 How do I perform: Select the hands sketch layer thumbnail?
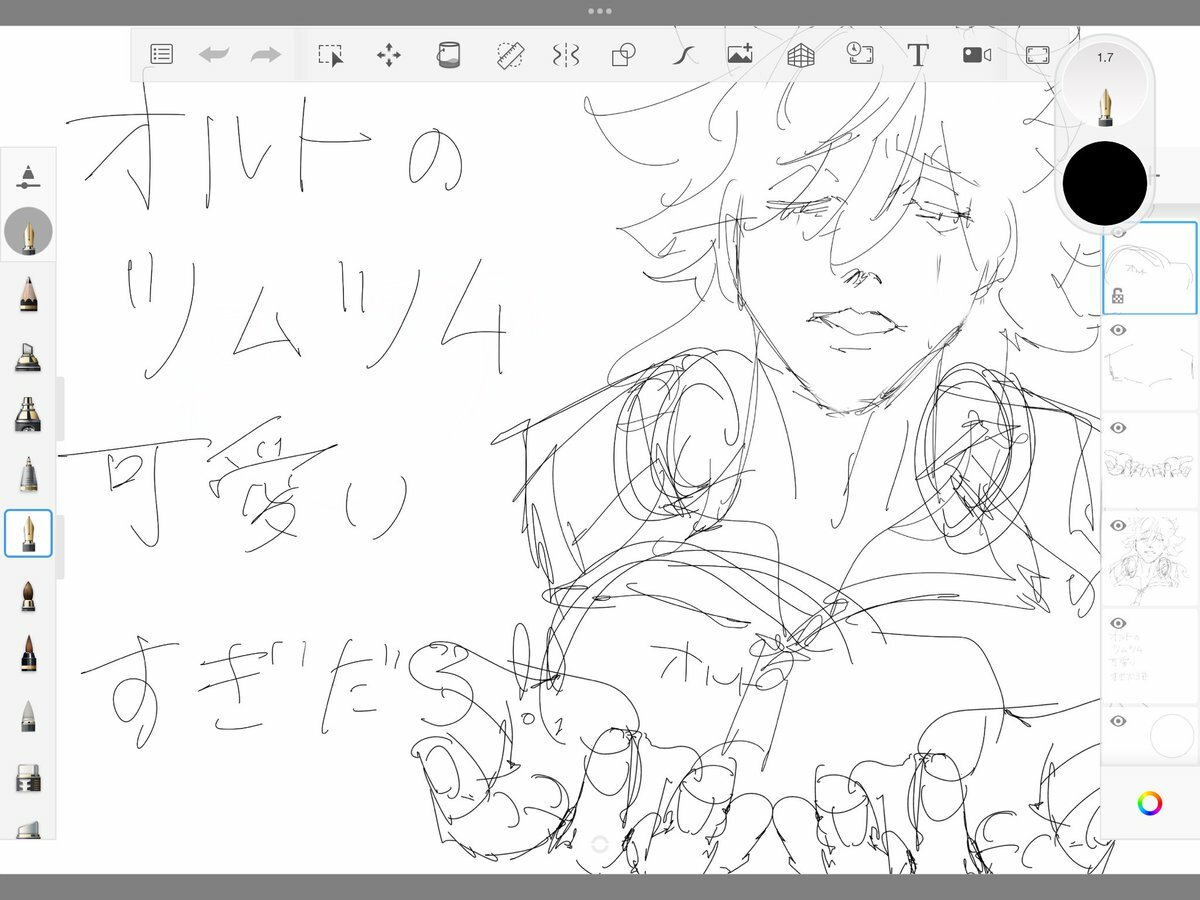[x=1149, y=463]
